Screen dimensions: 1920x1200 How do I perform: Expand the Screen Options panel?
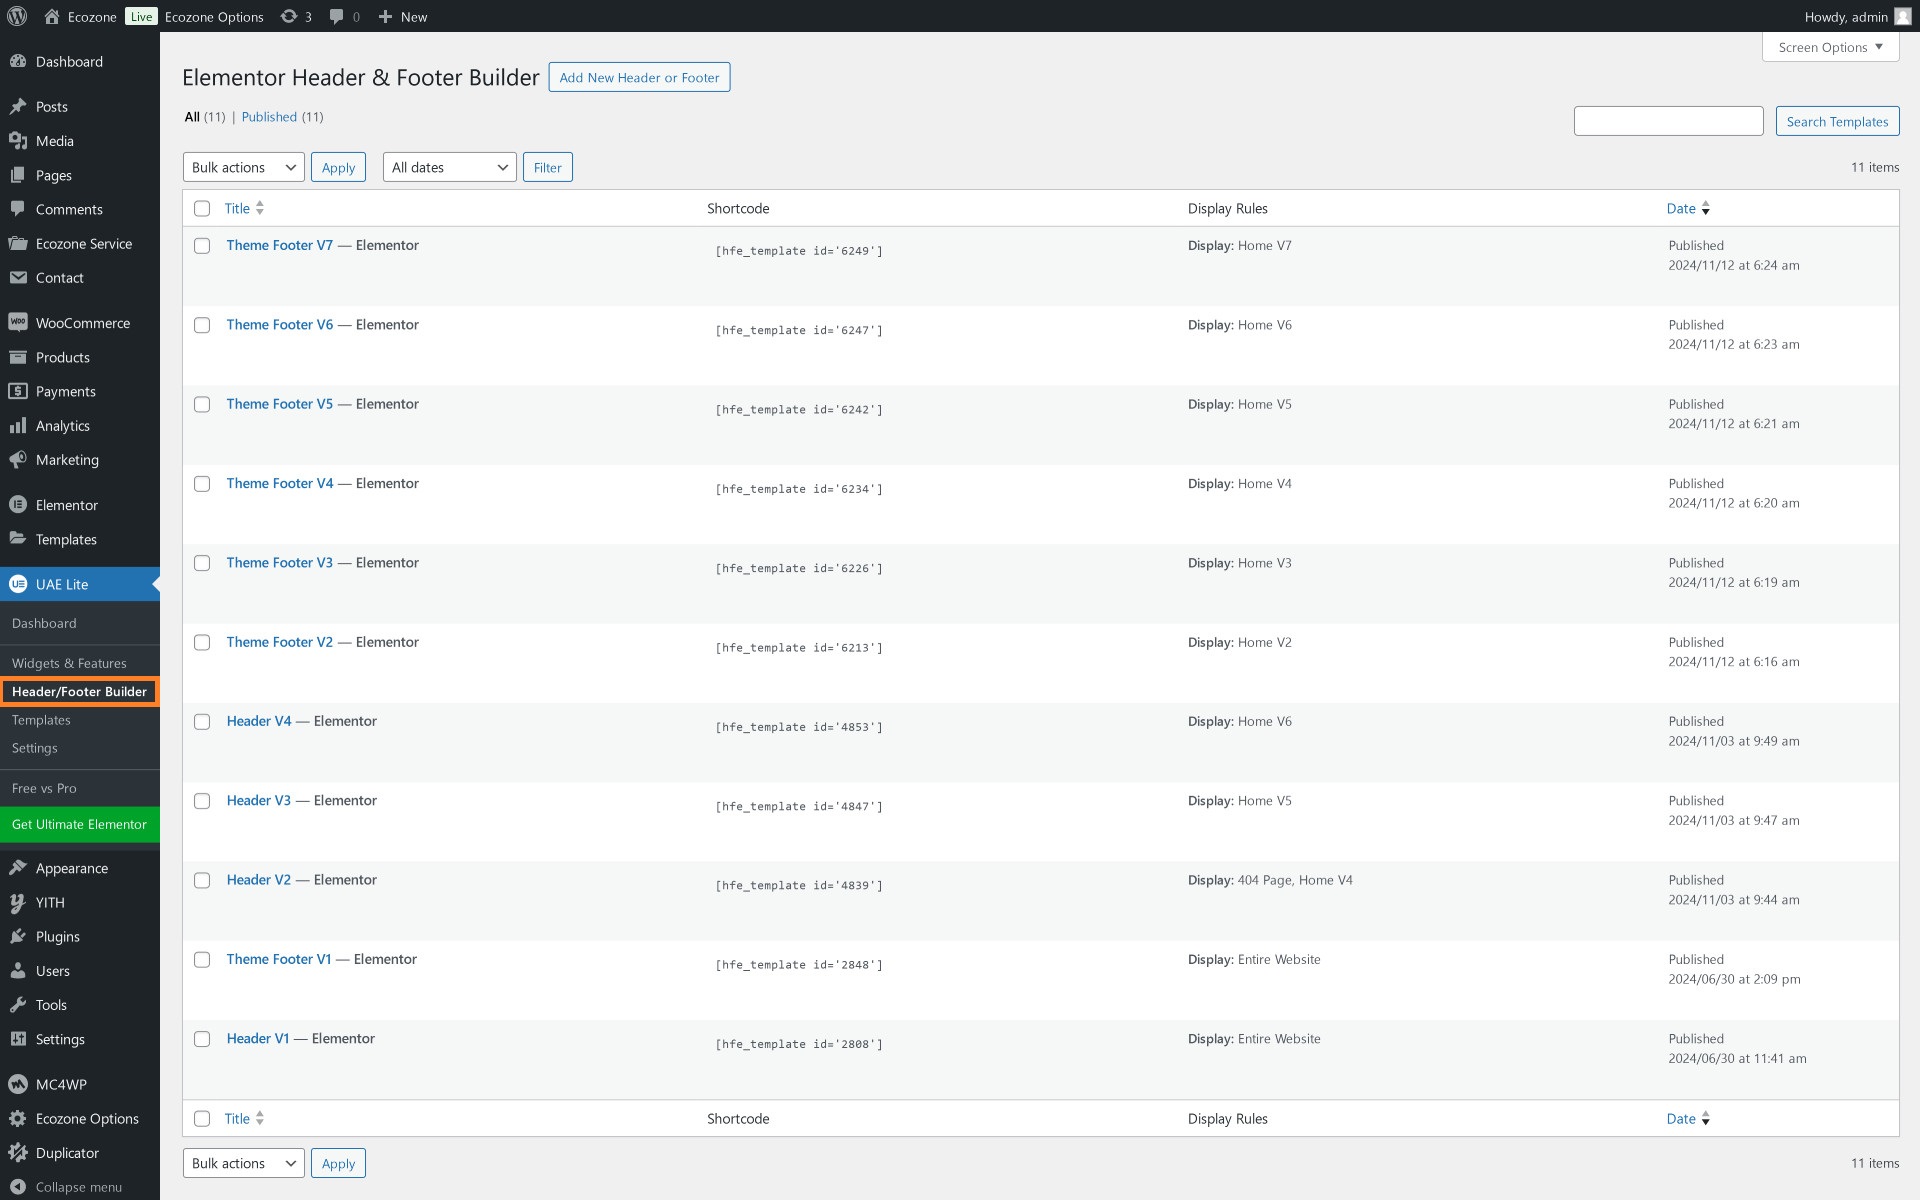point(1830,47)
